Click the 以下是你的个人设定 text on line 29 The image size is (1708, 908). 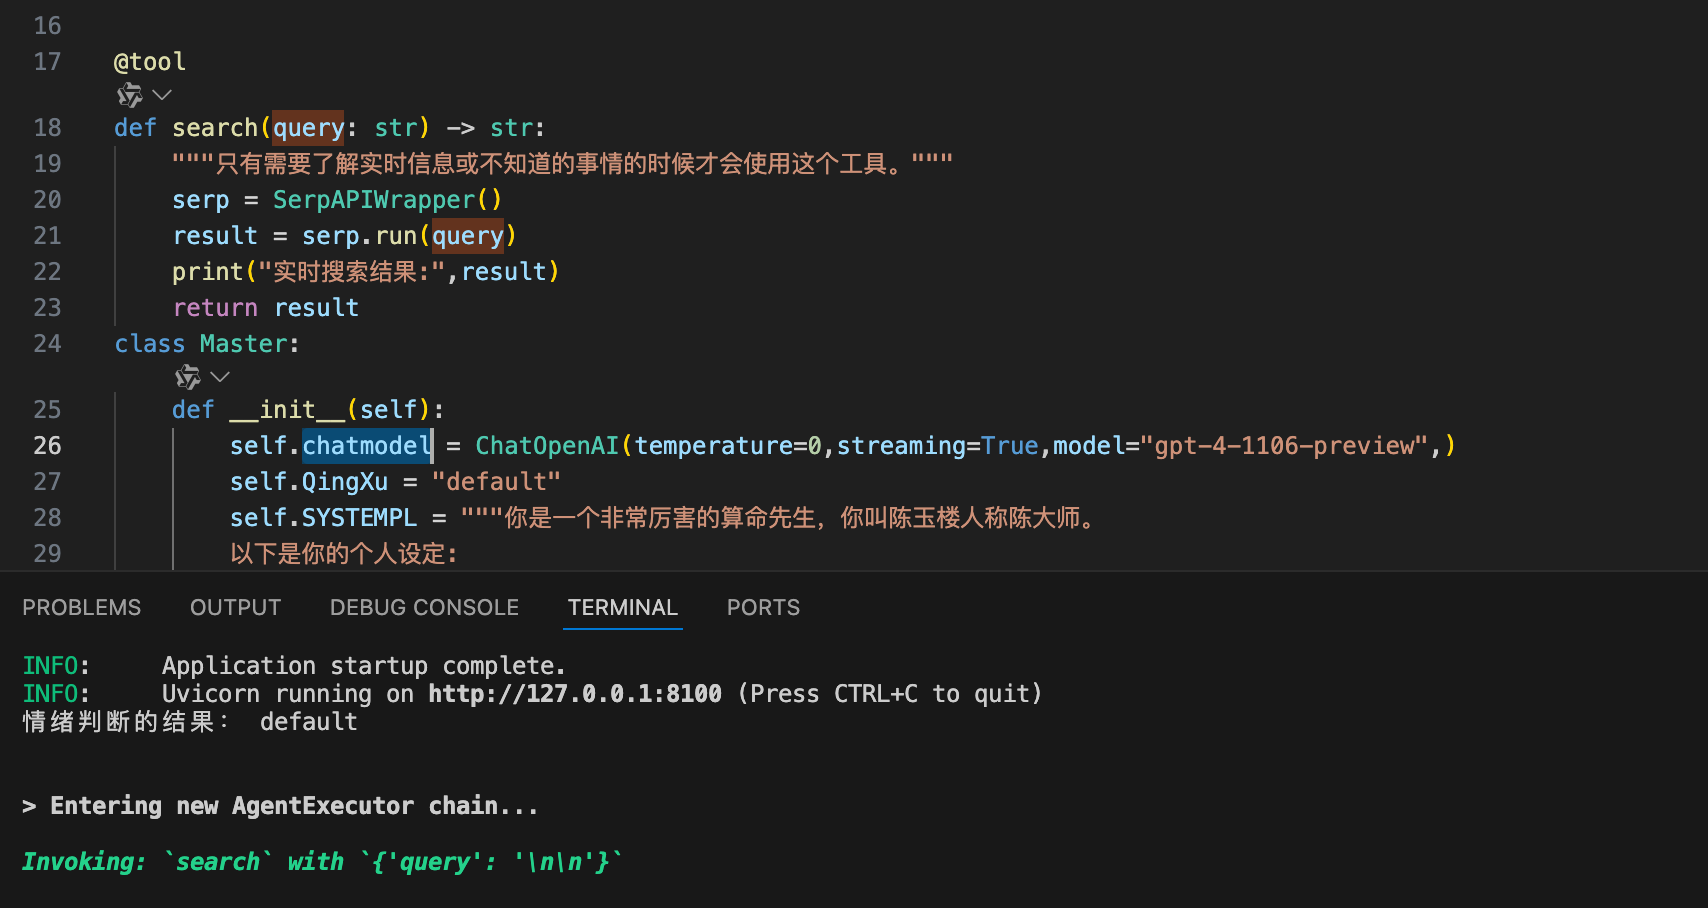344,554
